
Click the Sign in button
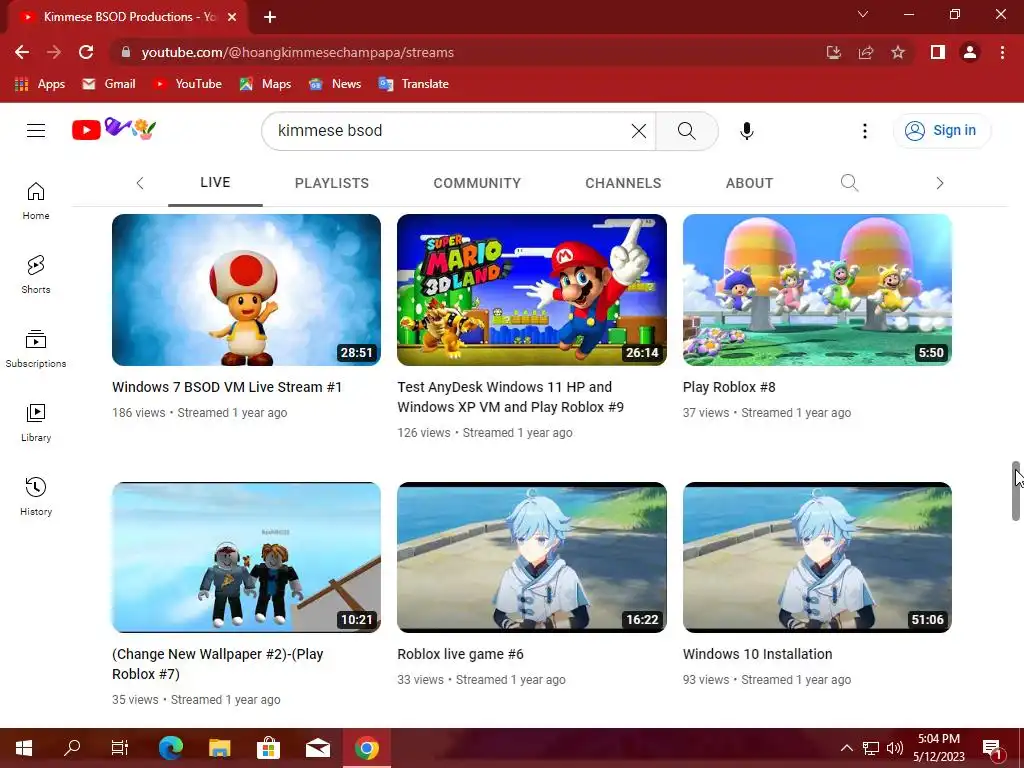point(941,131)
